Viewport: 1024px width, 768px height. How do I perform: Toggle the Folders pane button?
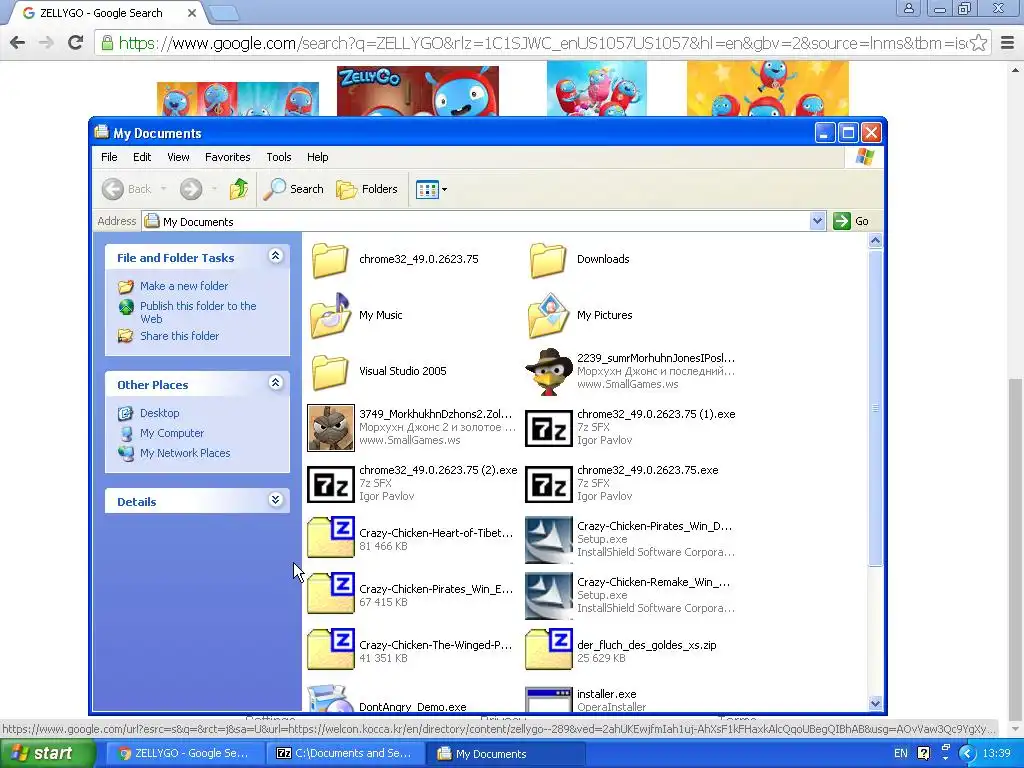tap(367, 189)
